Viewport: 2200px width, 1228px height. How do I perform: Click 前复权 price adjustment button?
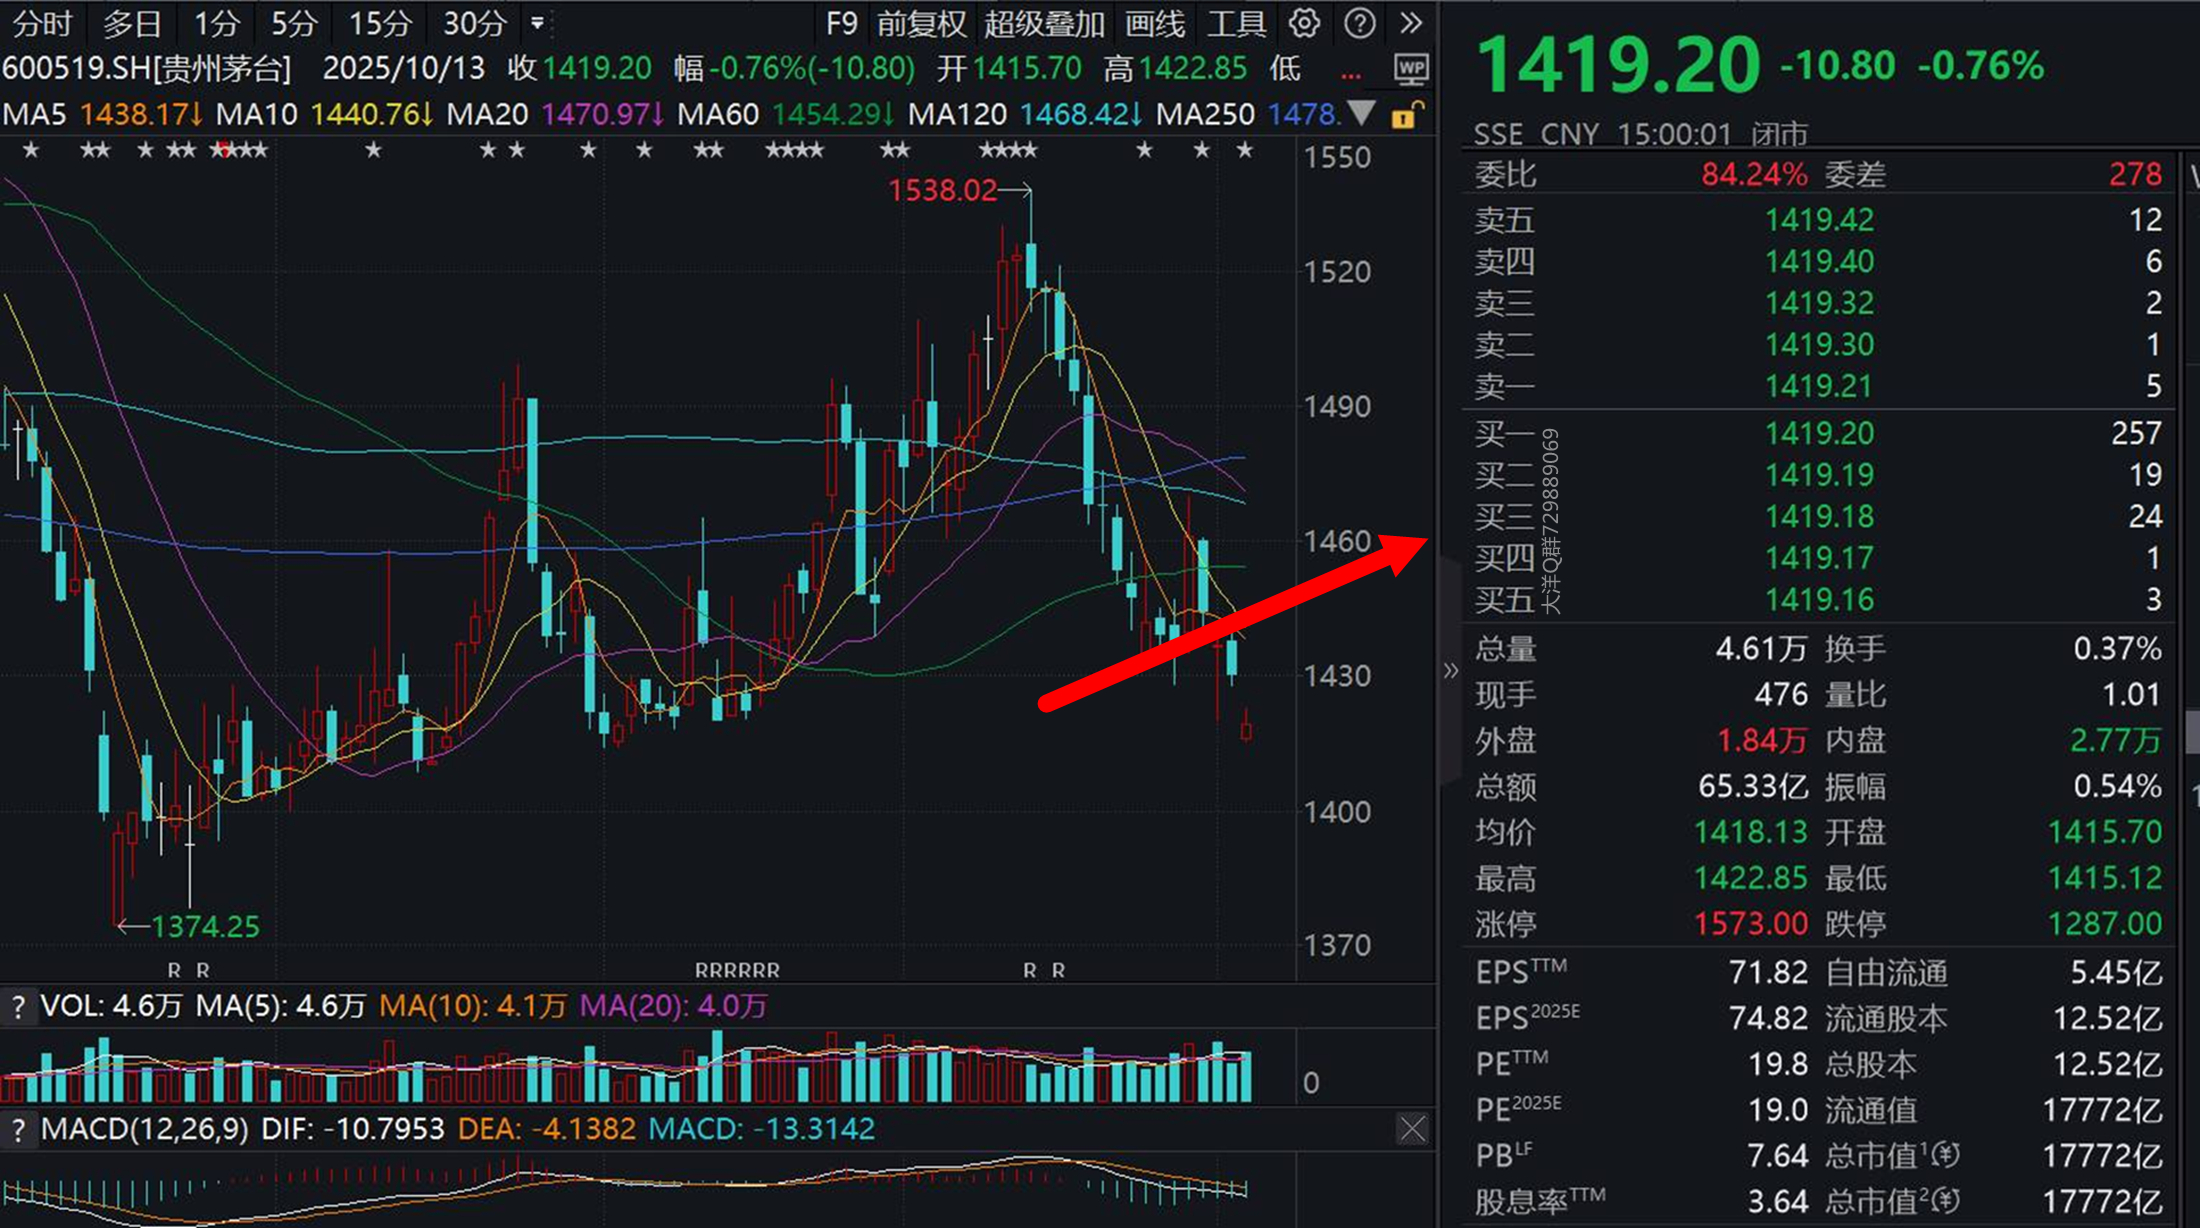920,23
